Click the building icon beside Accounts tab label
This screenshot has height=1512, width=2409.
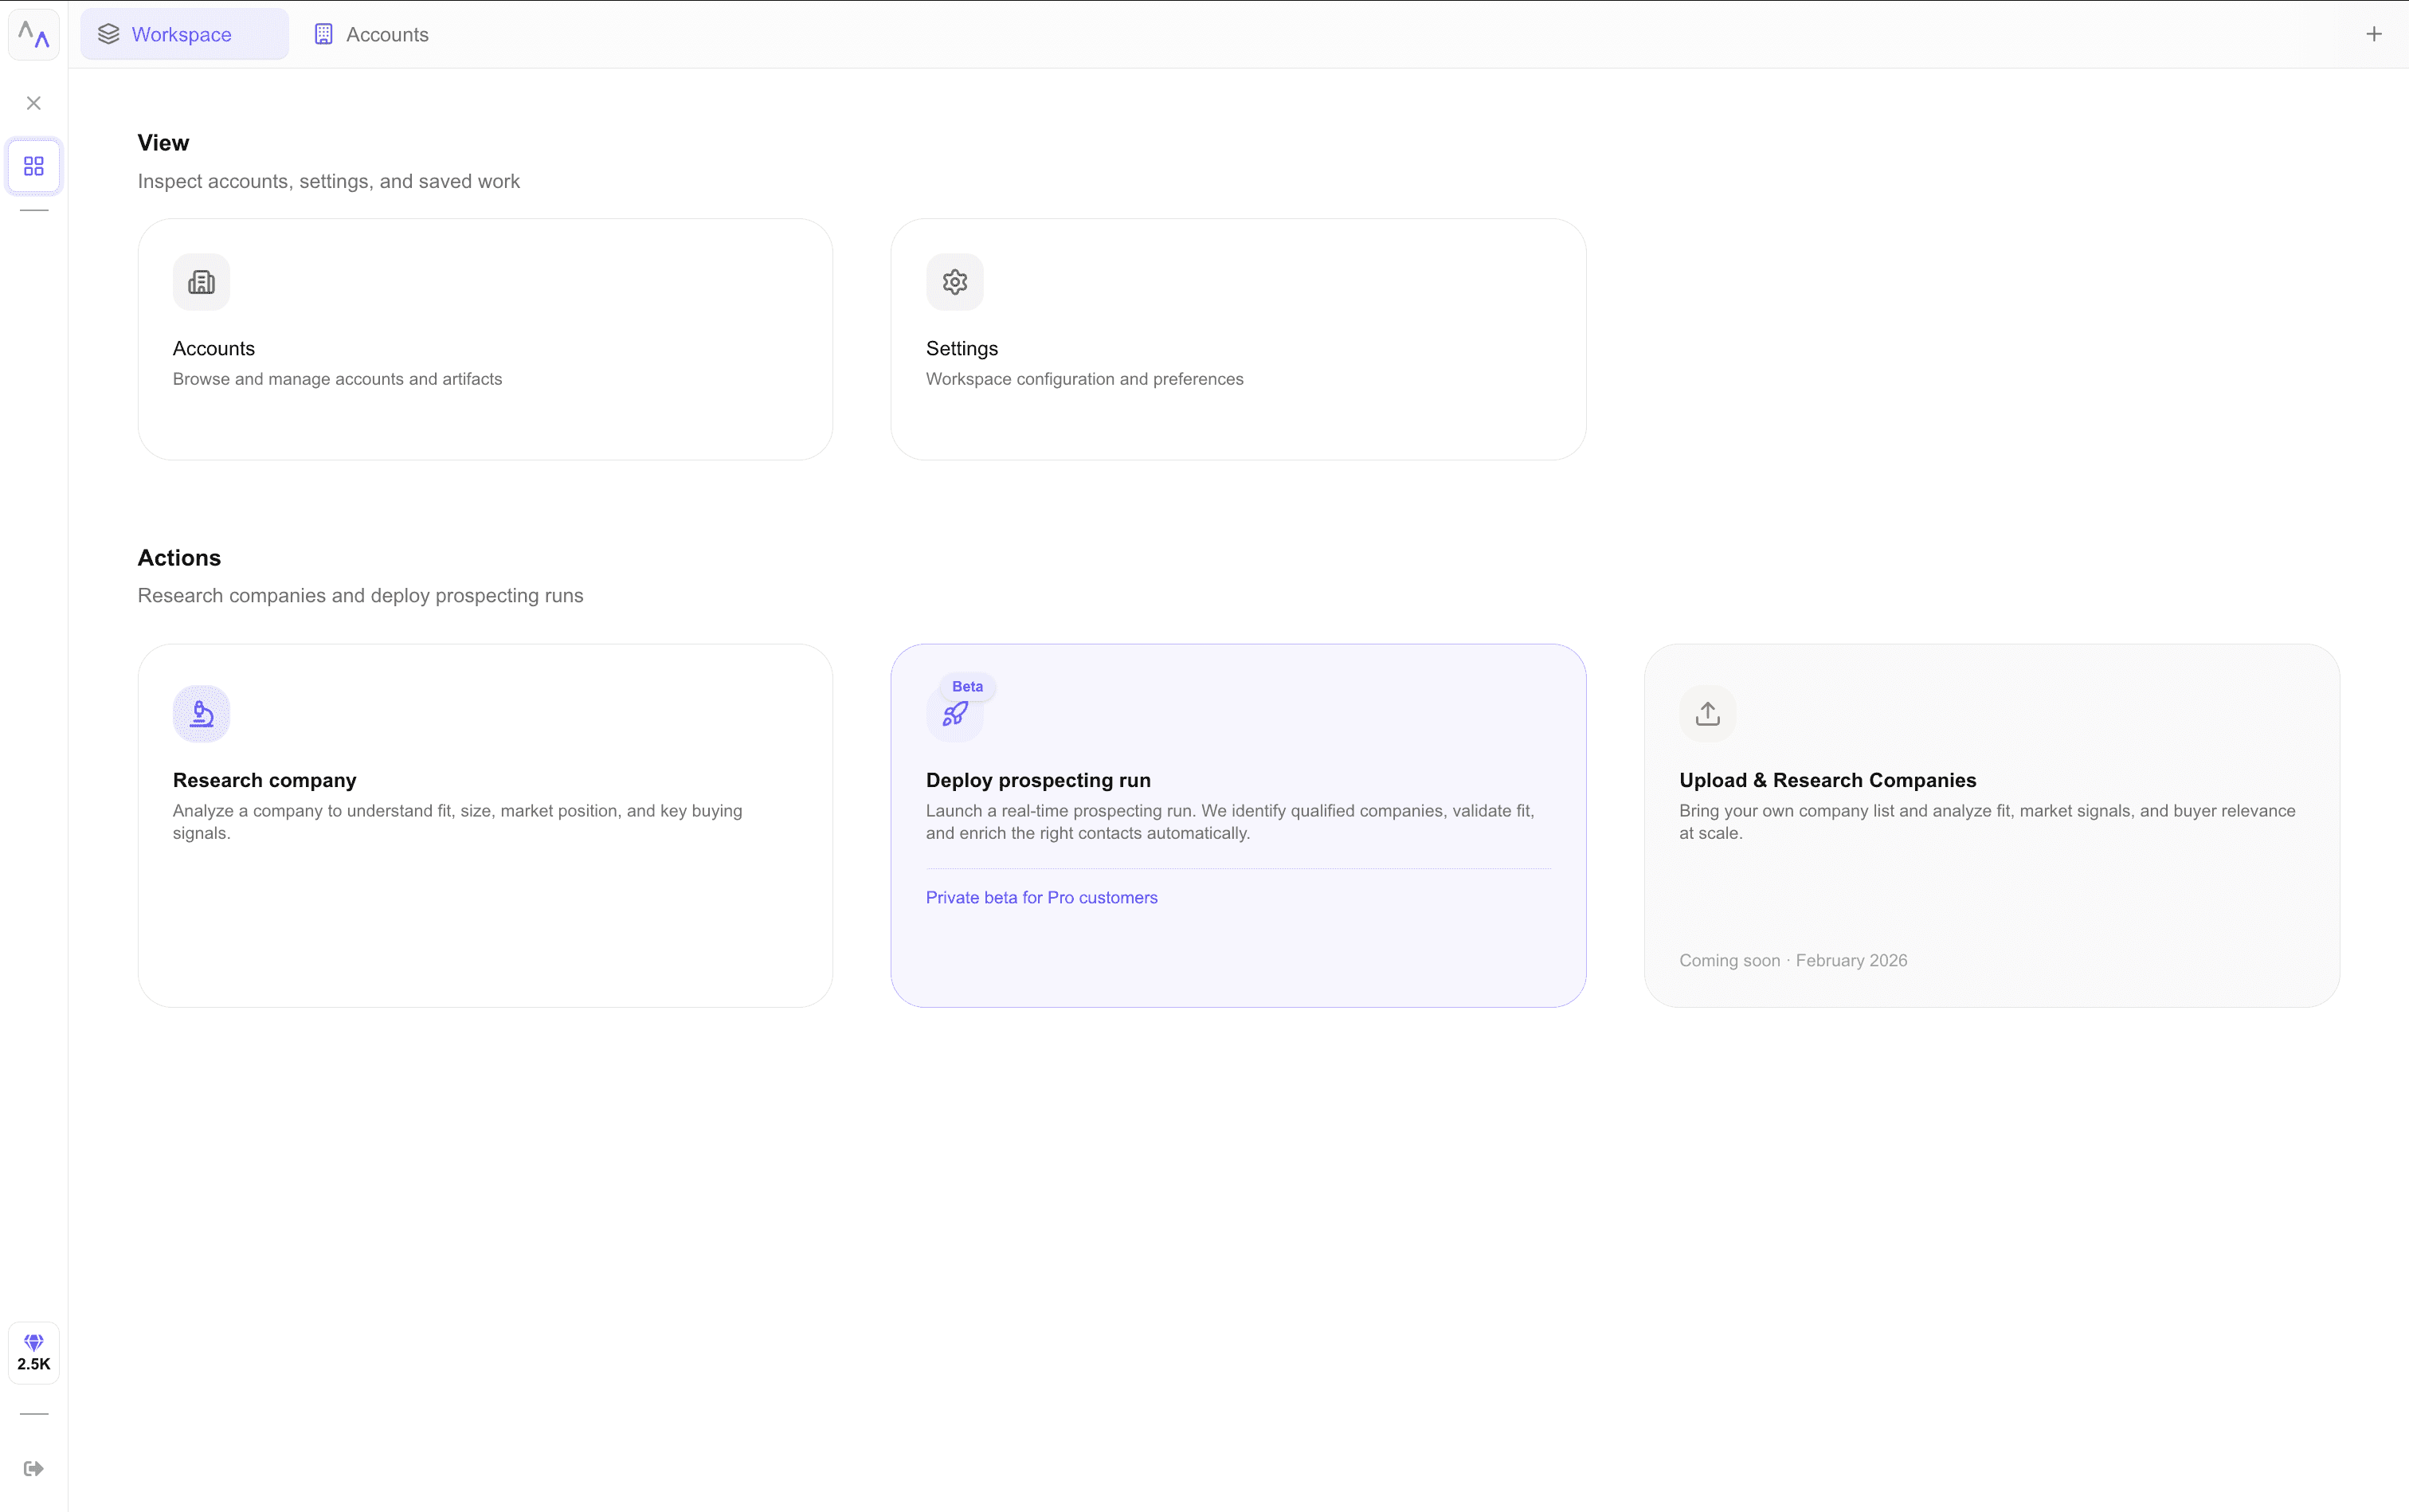tap(322, 33)
